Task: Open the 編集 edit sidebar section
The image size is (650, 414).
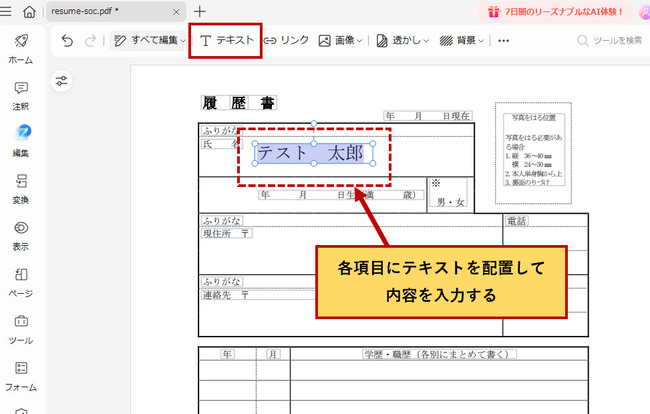Action: (21, 141)
